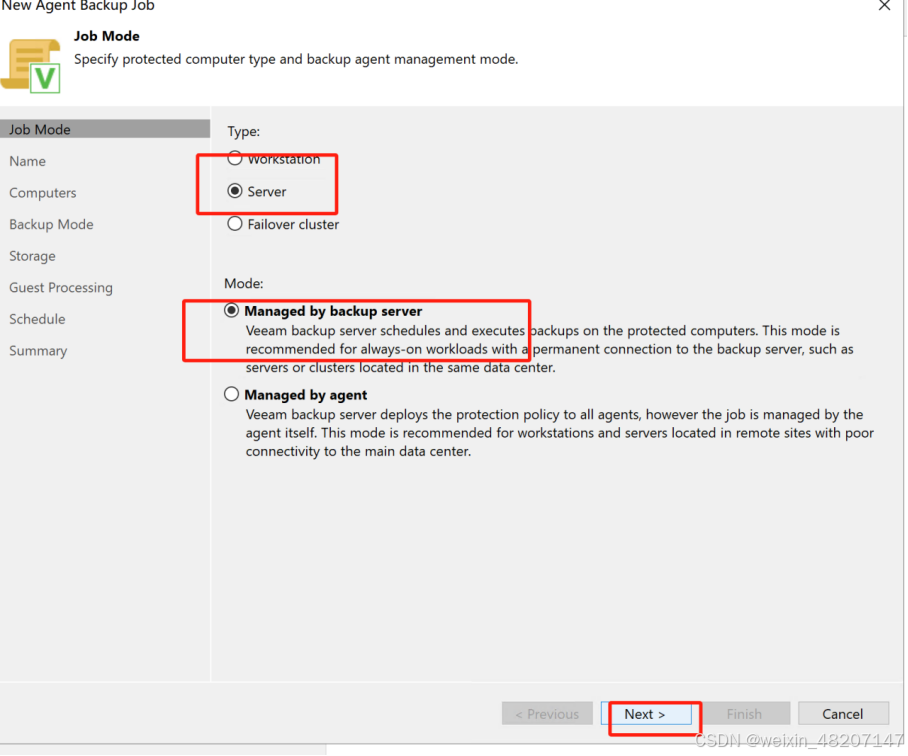The height and width of the screenshot is (756, 908).
Task: Go to the Schedule wizard step
Action: [37, 319]
